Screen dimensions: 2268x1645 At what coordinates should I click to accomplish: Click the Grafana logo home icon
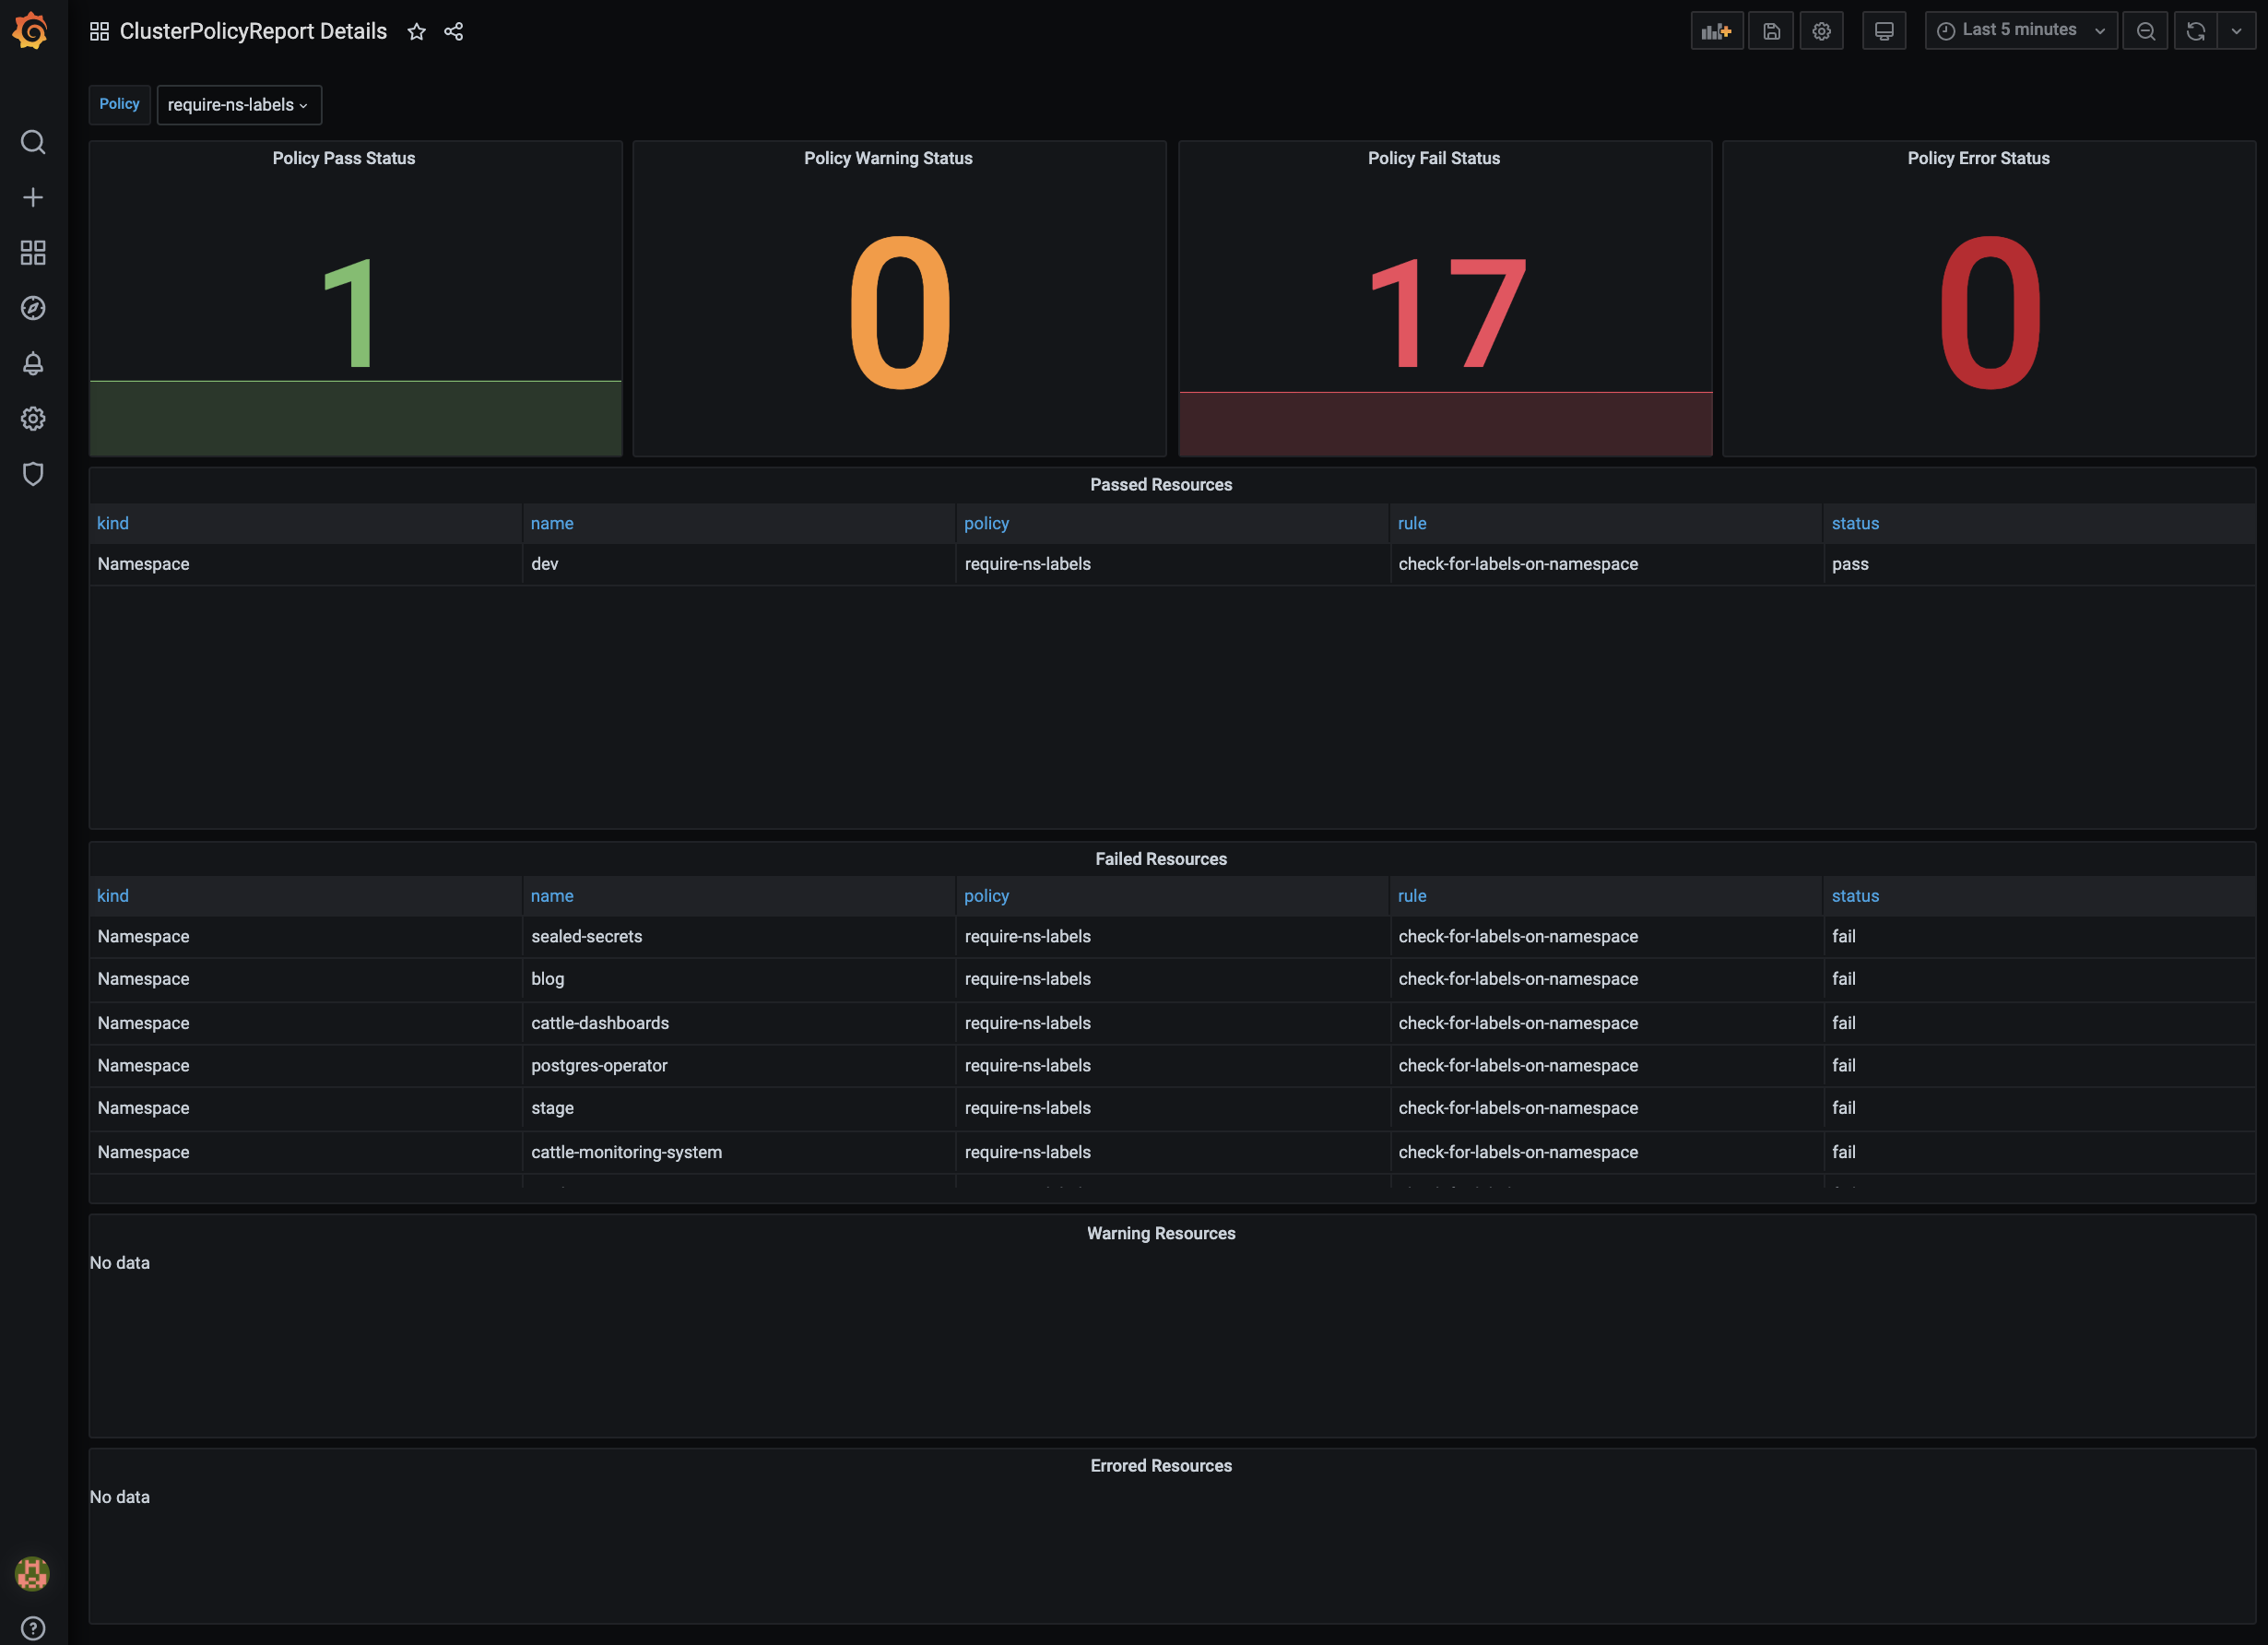pyautogui.click(x=31, y=31)
